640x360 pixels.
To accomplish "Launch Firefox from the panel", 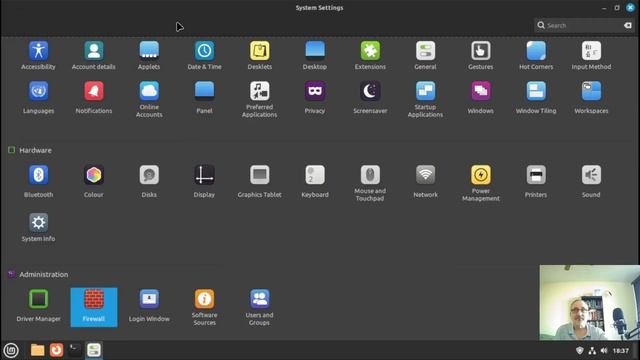I will tap(56, 350).
